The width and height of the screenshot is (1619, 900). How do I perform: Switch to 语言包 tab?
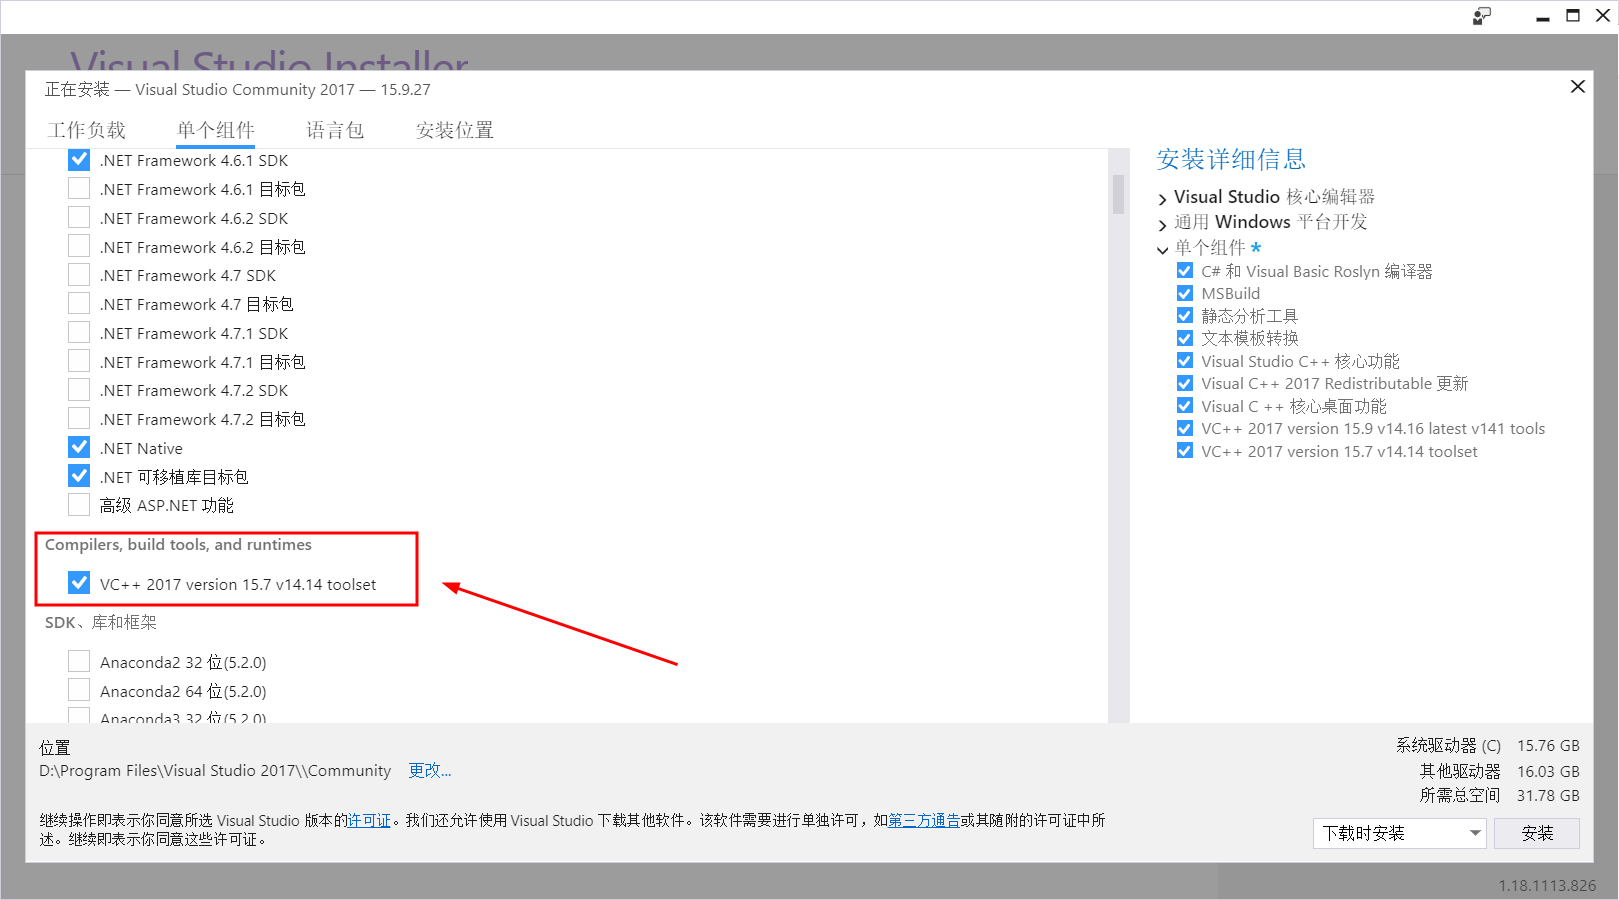(x=335, y=130)
